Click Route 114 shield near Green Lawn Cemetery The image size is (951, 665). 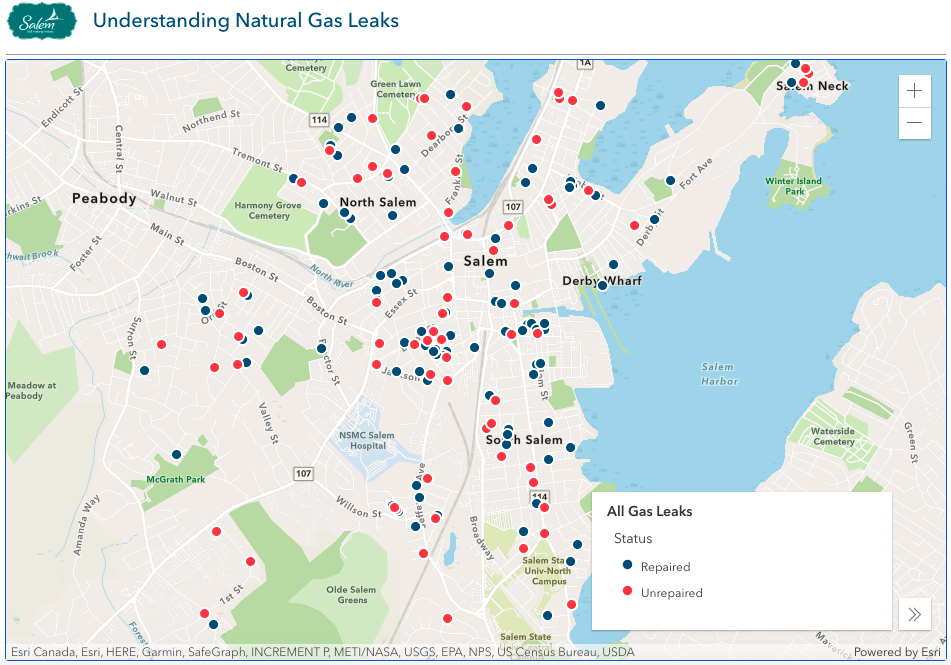[320, 120]
